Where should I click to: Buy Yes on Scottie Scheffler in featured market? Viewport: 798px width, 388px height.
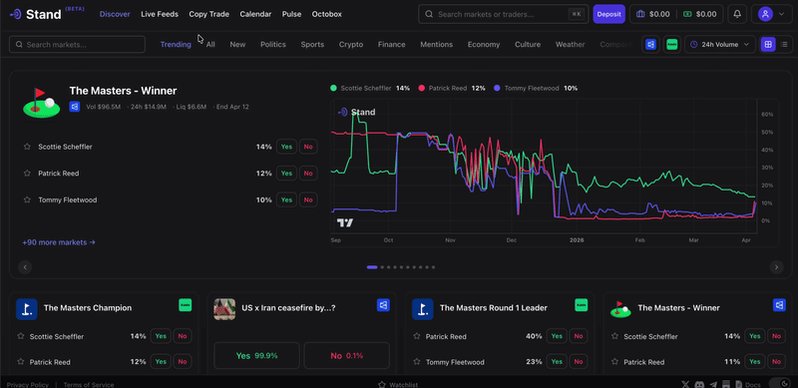click(287, 147)
